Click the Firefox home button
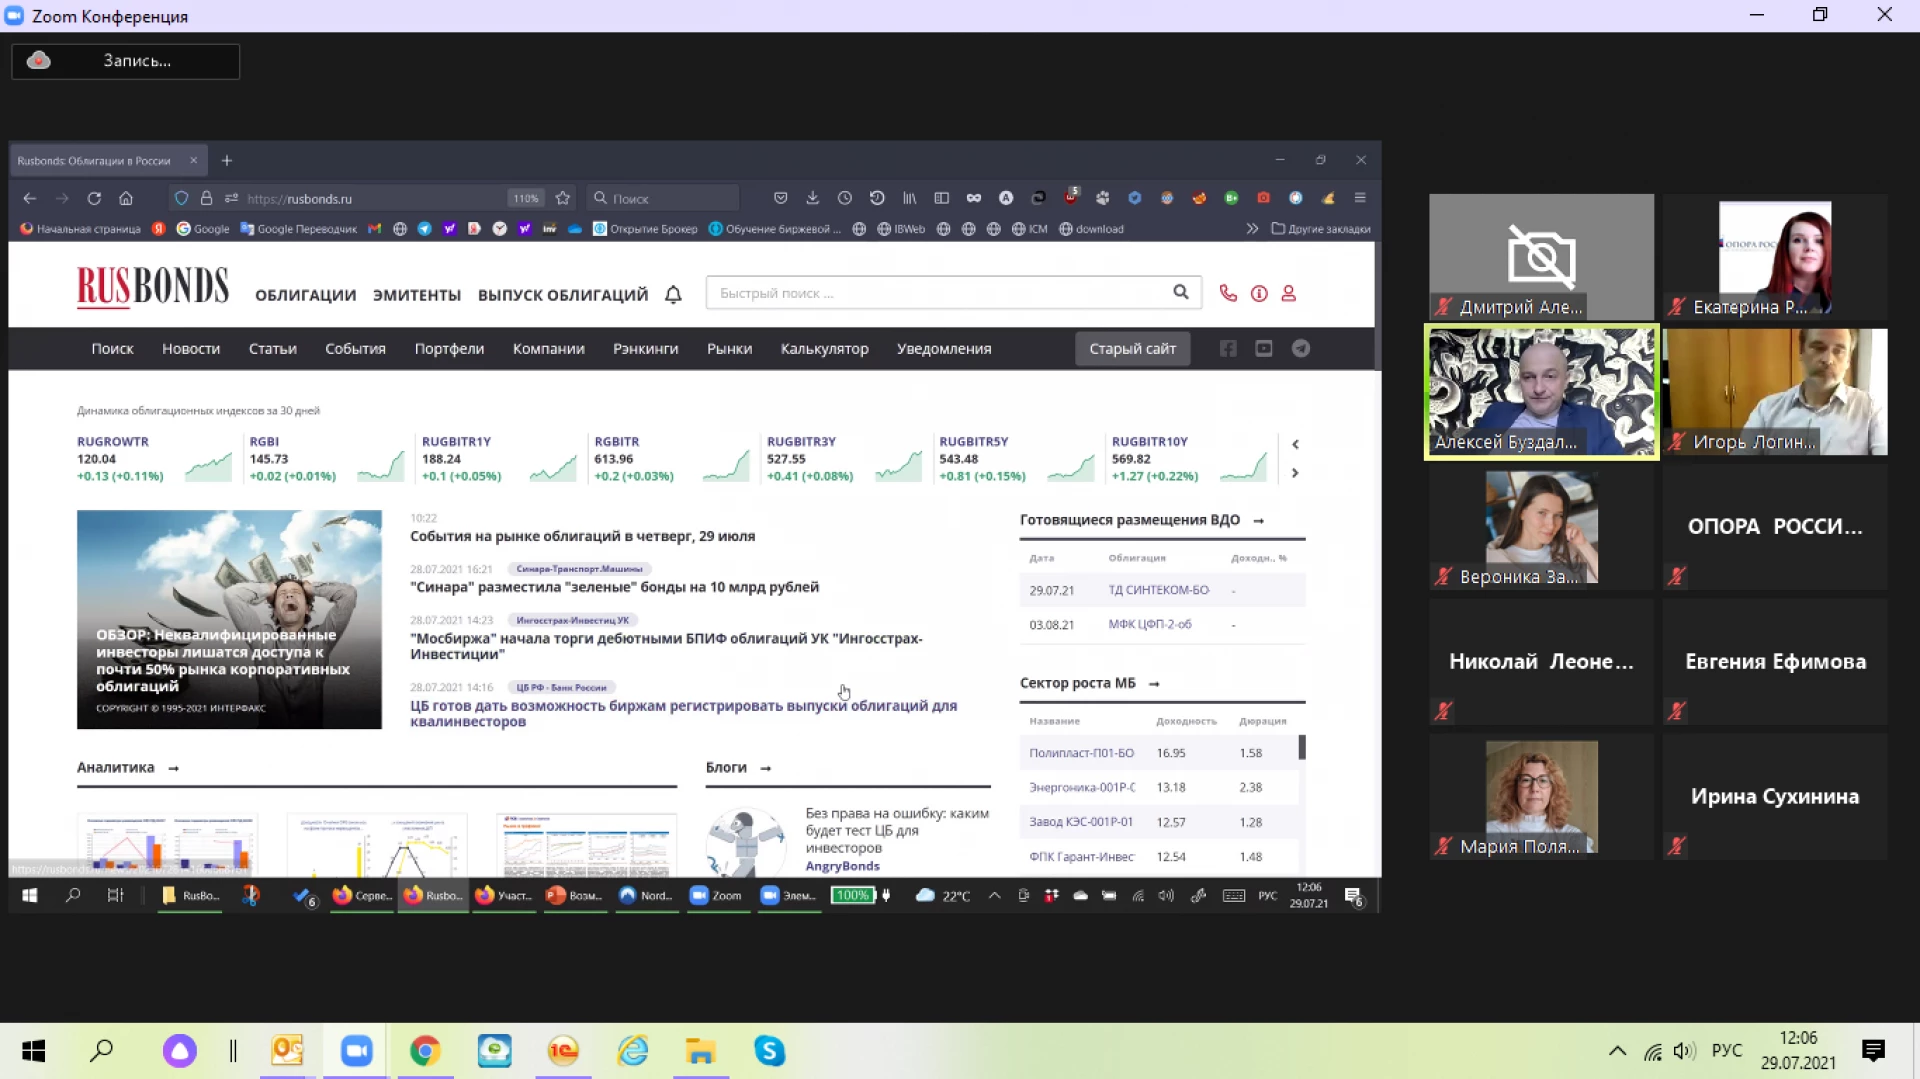This screenshot has height=1079, width=1920. click(126, 198)
